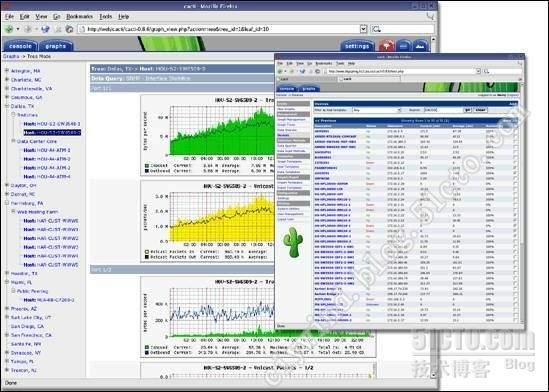Select the list view mode icon beside settings
Screen dimensions: 549x392
point(404,46)
